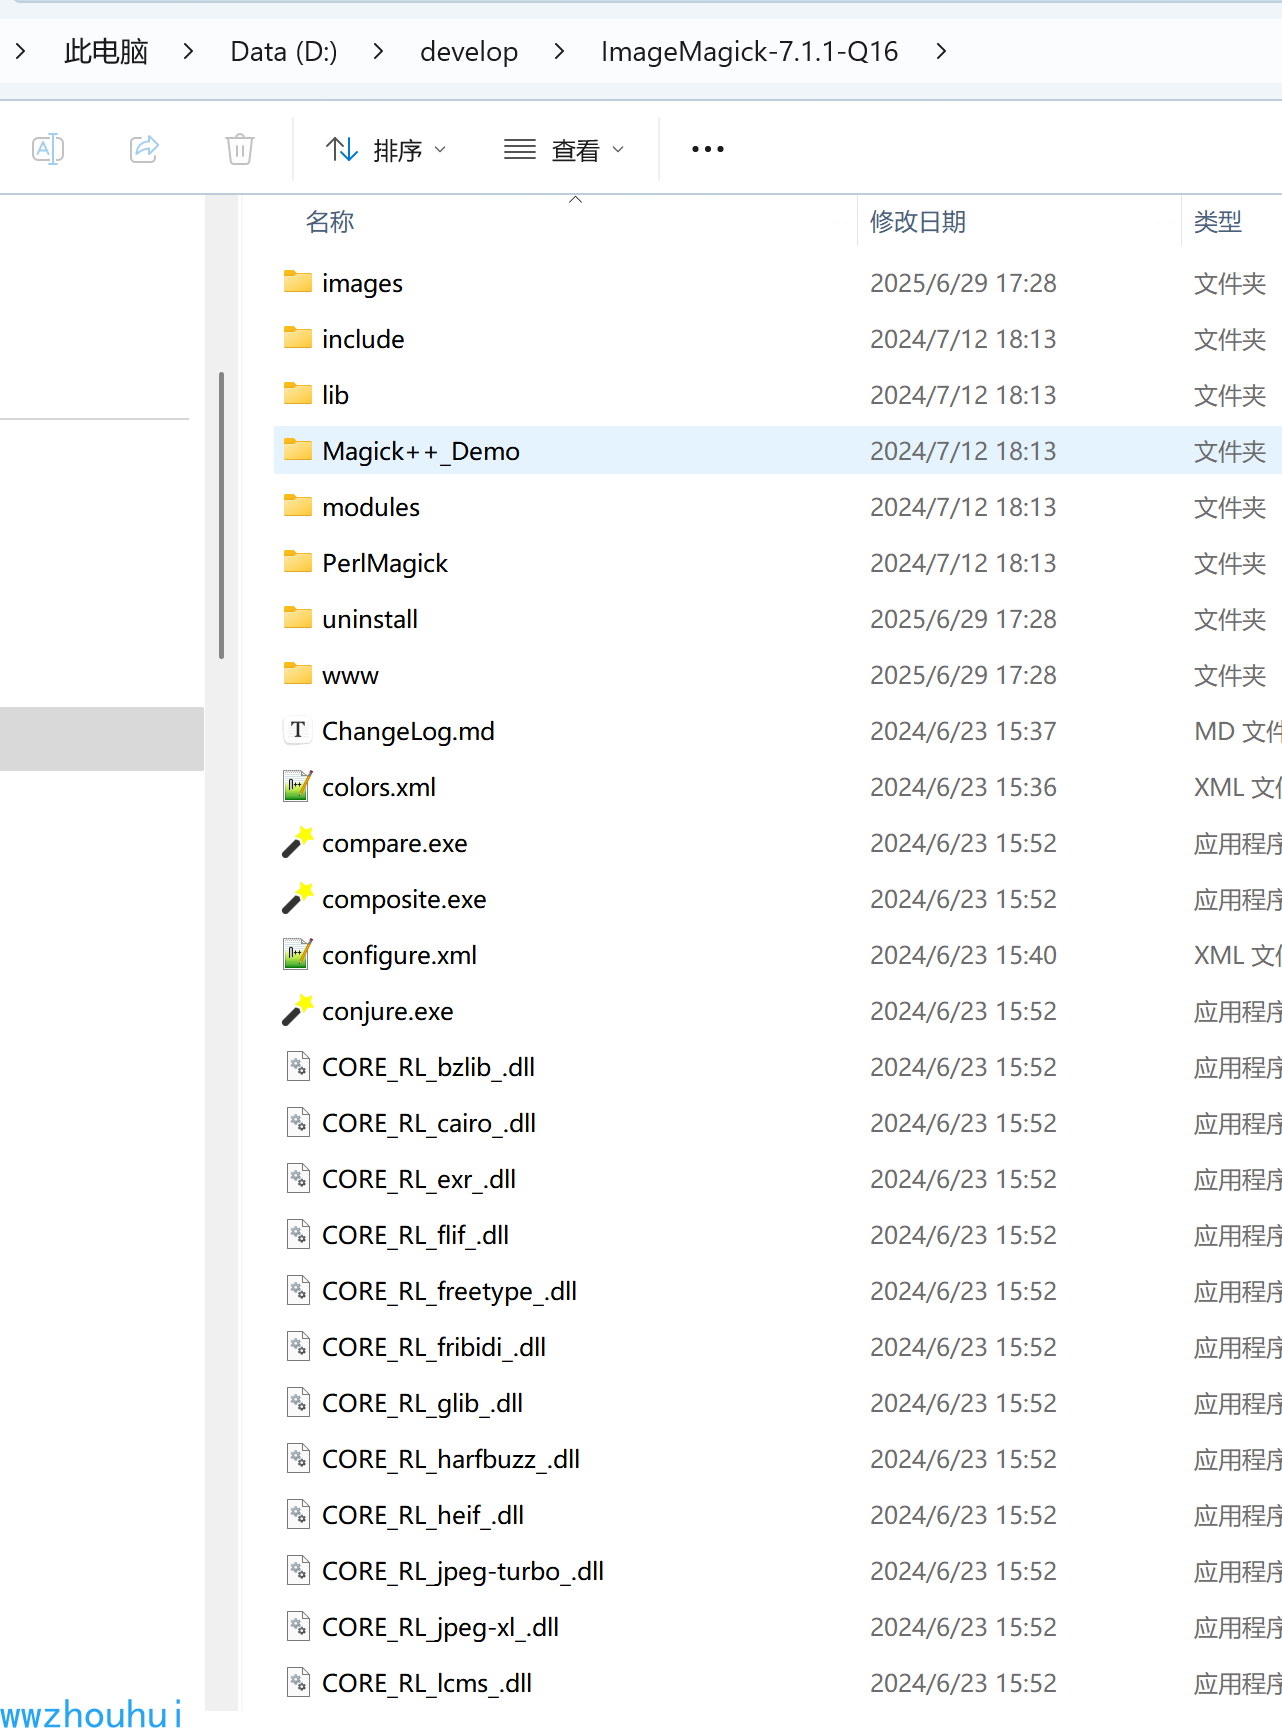Click the Share toolbar icon
The image size is (1282, 1734).
pos(144,150)
